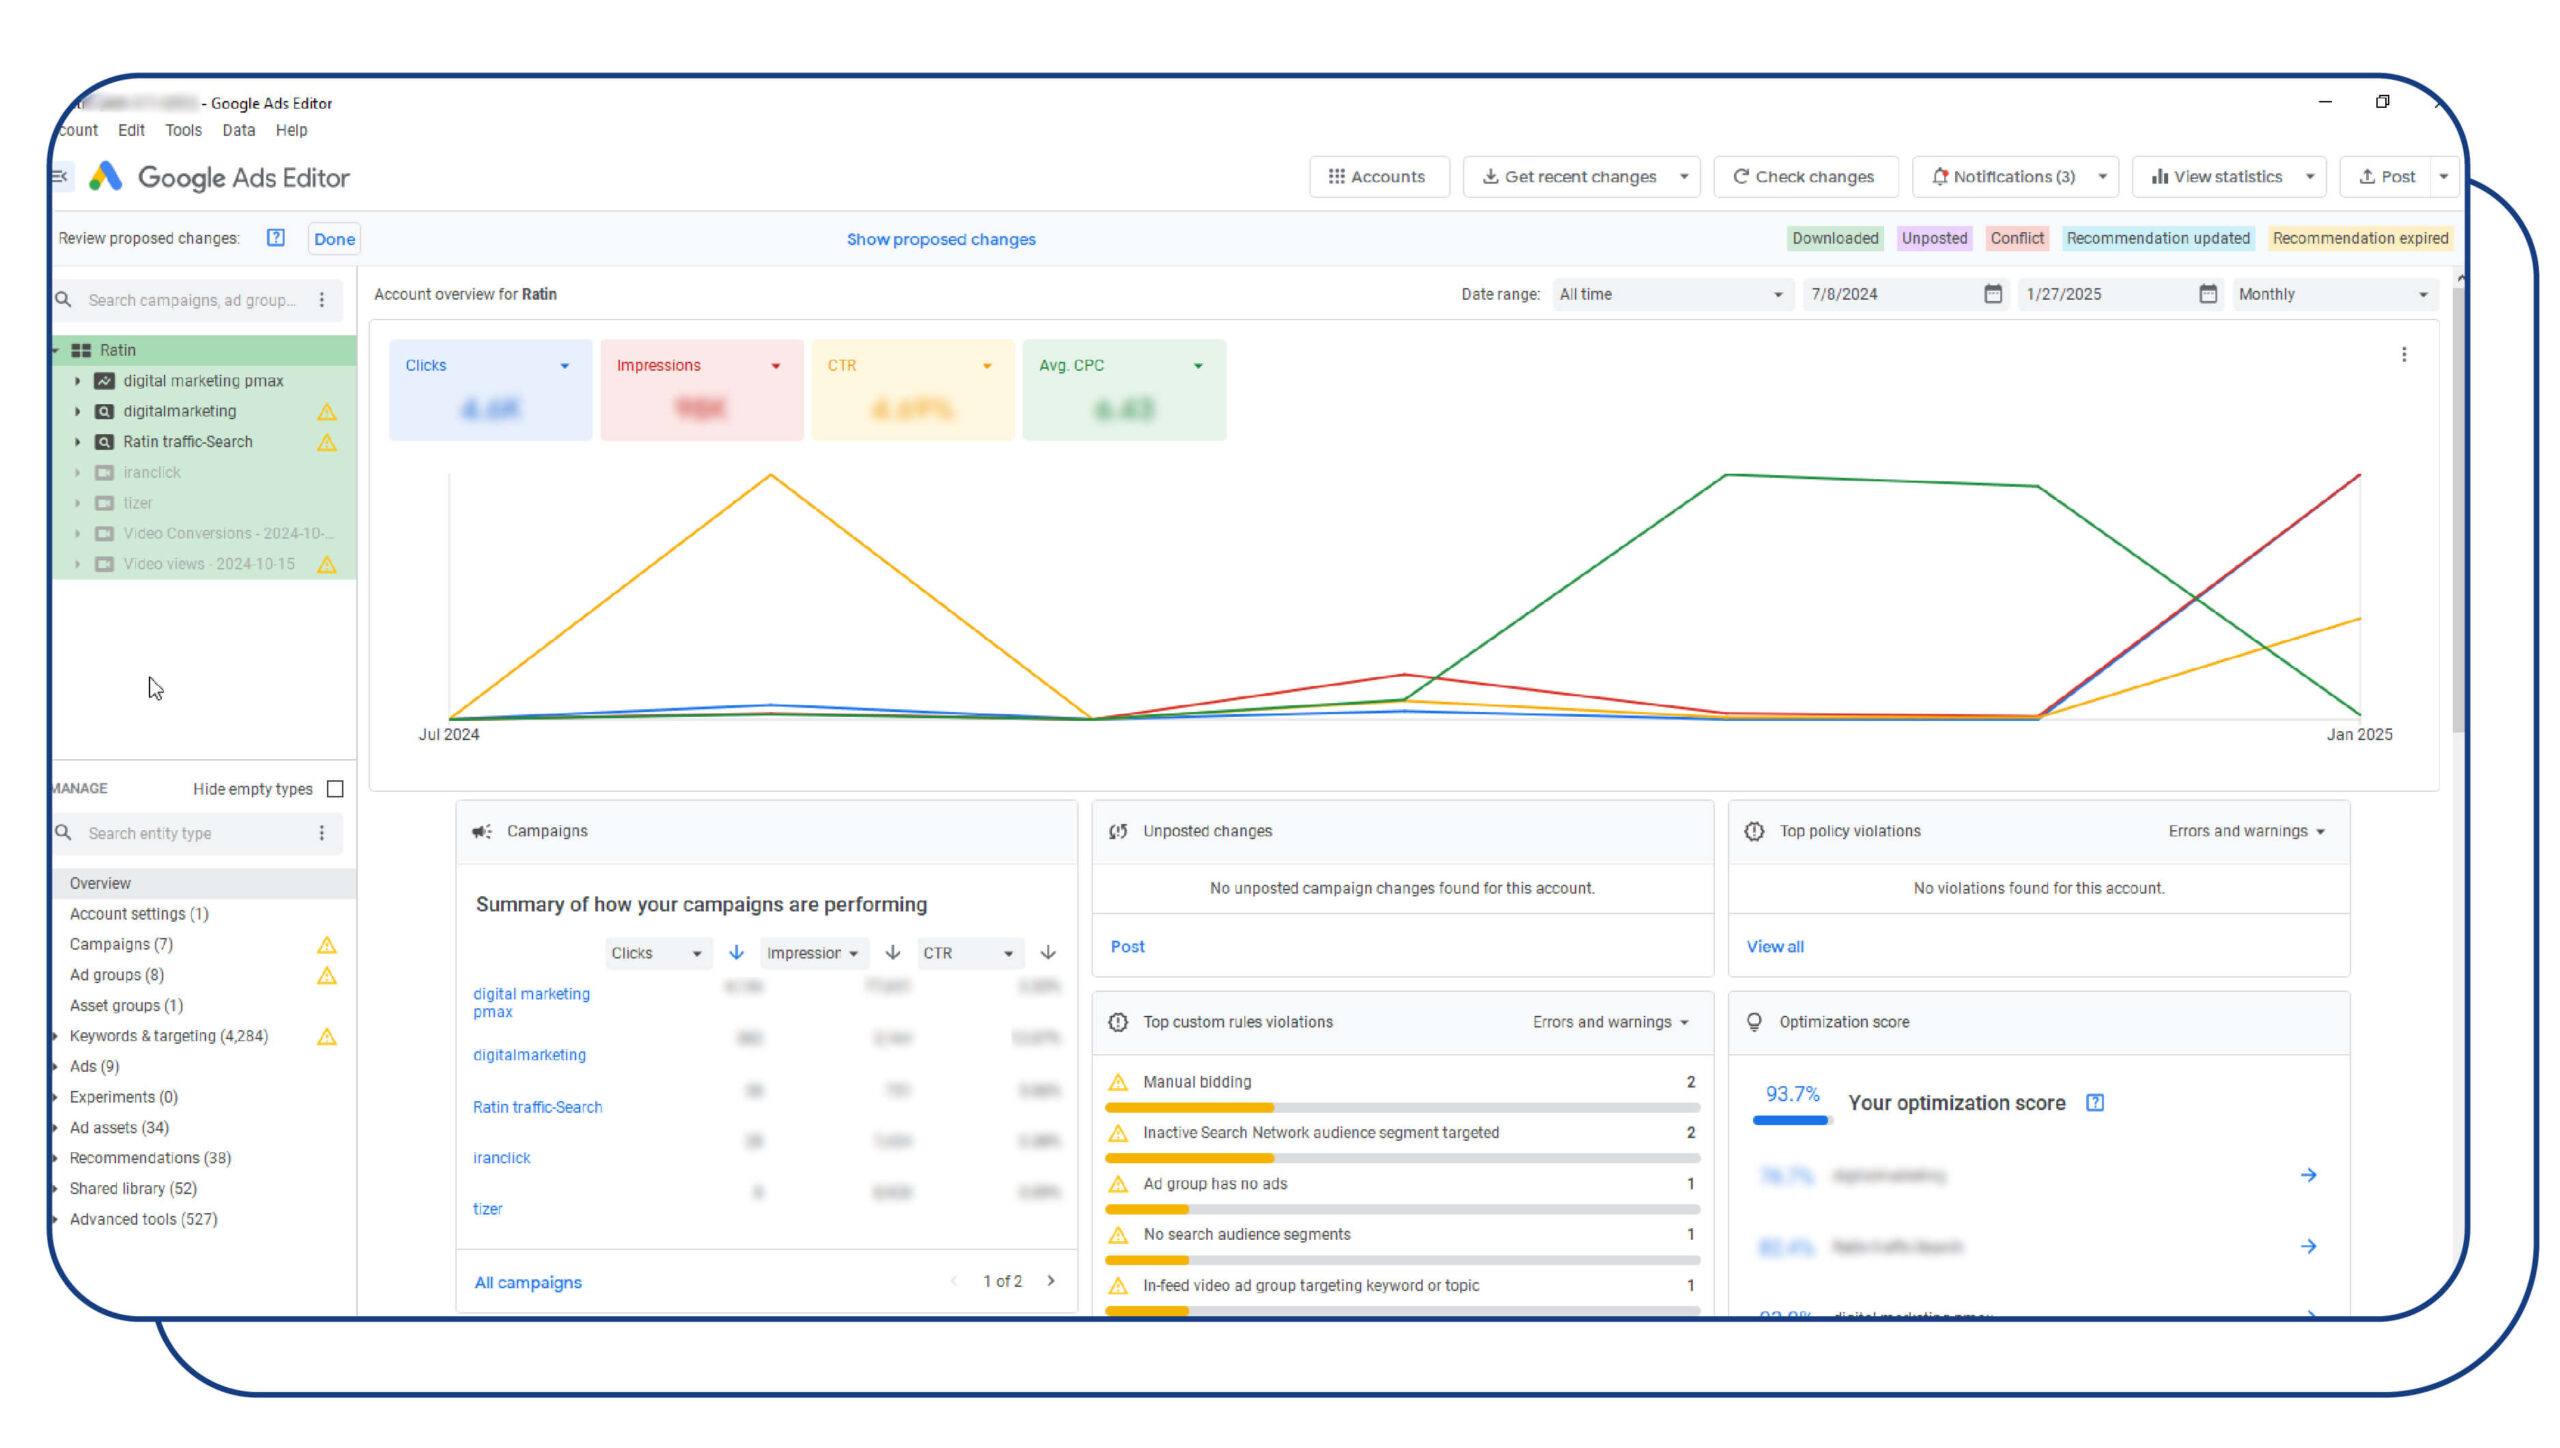Screen dimensions: 2560x1448
Task: Open Get recent changes dropdown arrow
Action: (1683, 177)
